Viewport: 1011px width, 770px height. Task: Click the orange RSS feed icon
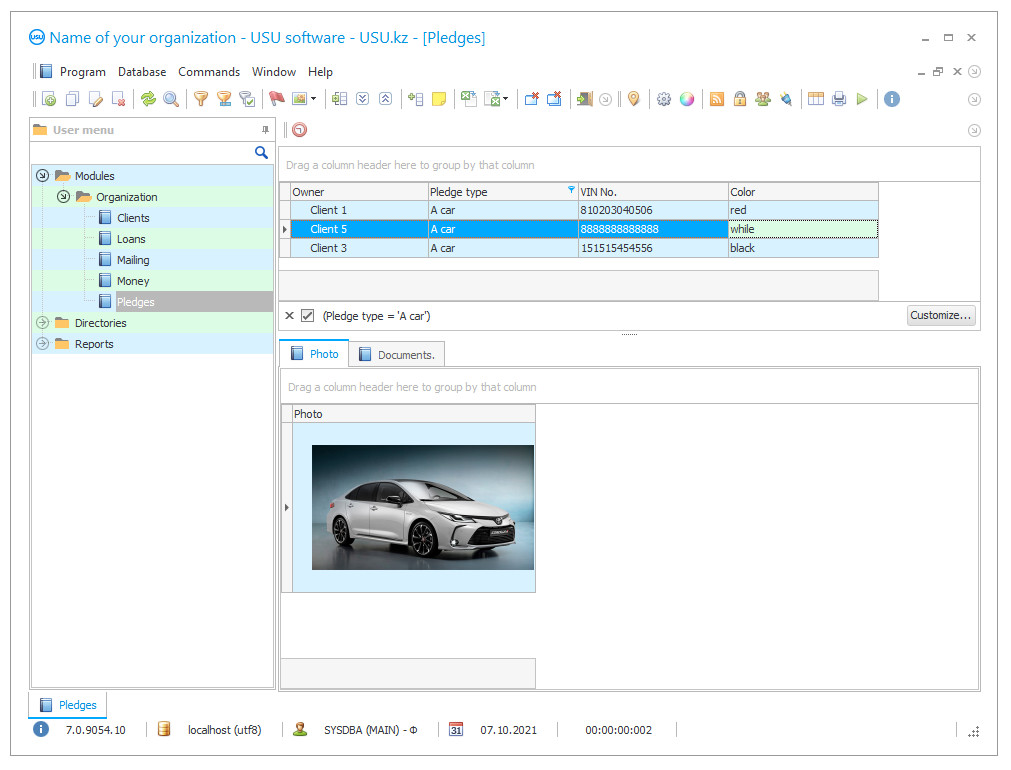click(x=717, y=99)
